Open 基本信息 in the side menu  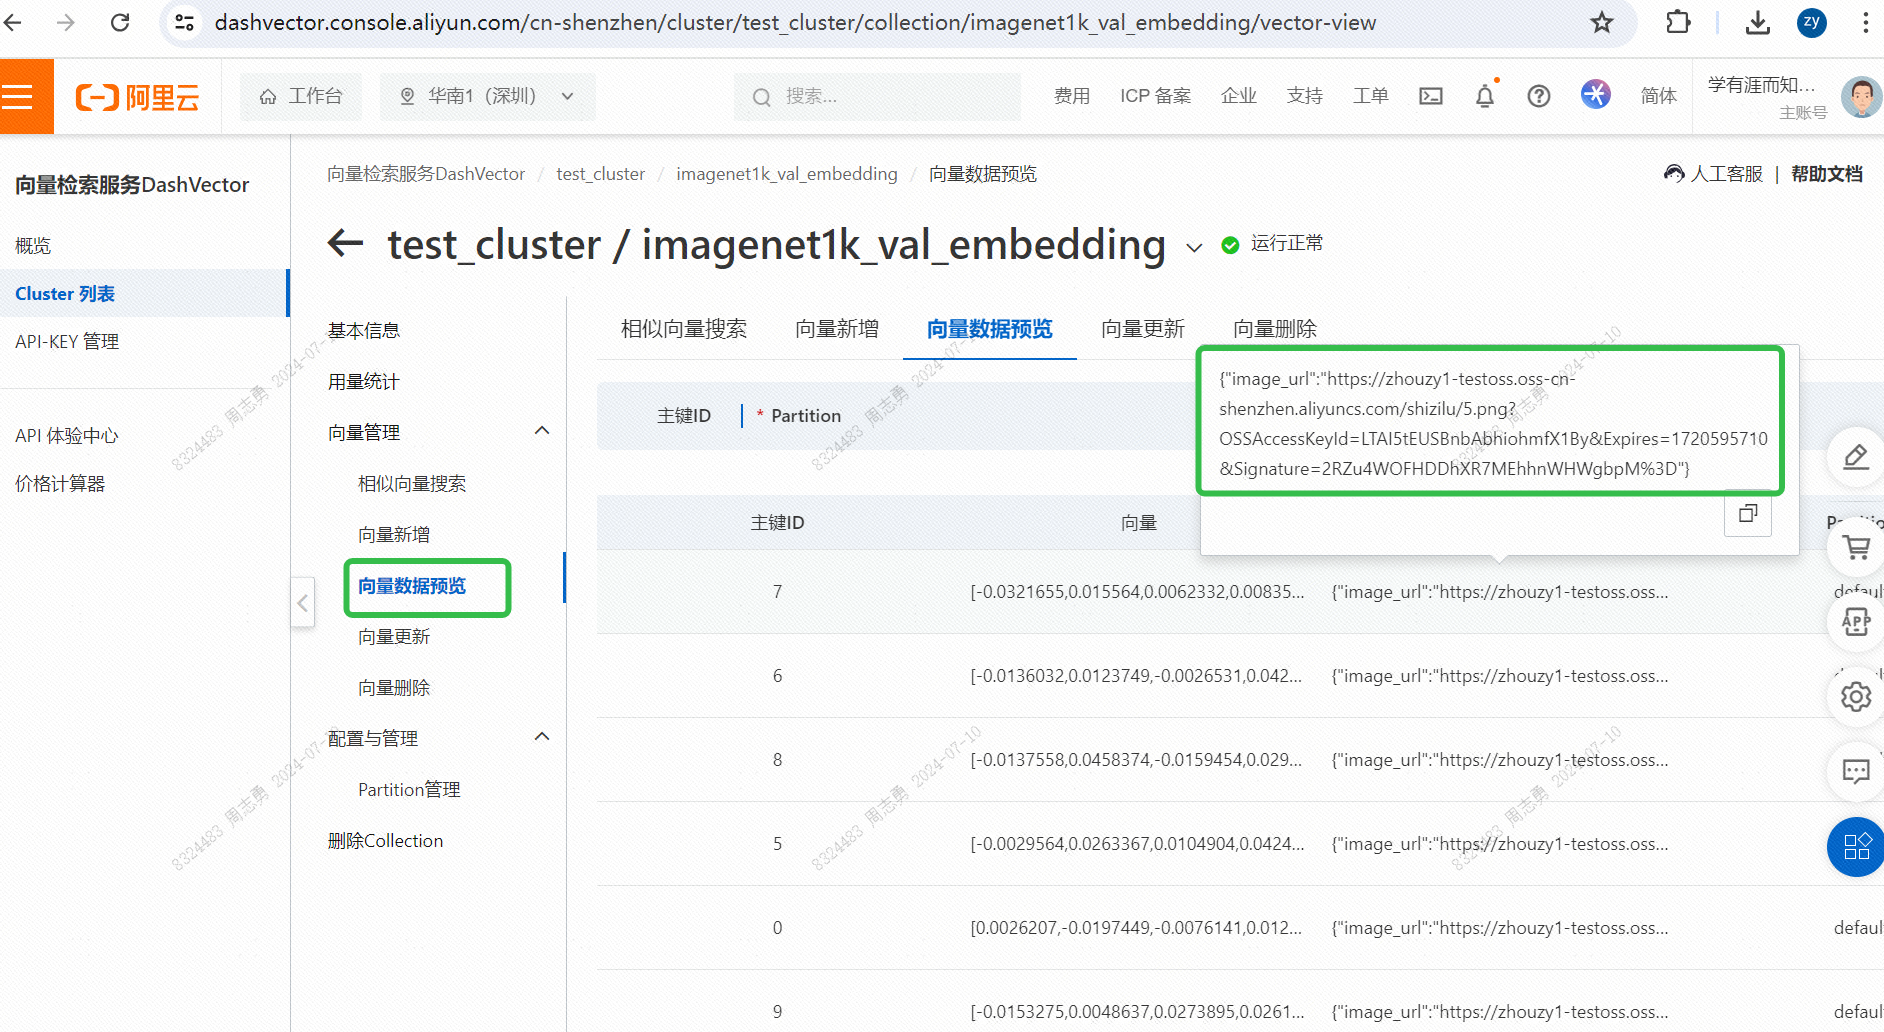coord(364,330)
